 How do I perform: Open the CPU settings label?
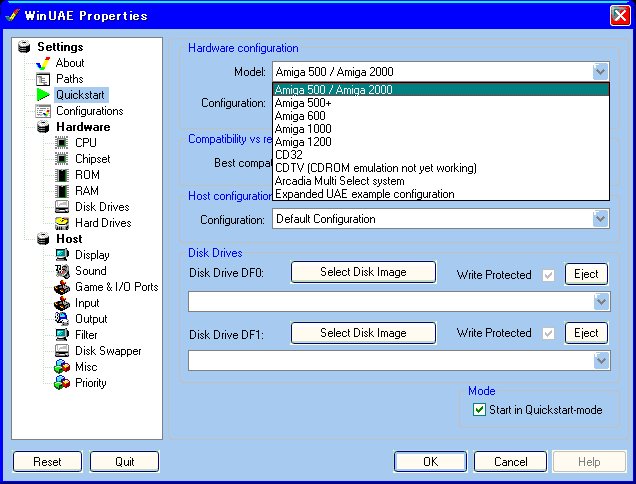[86, 143]
